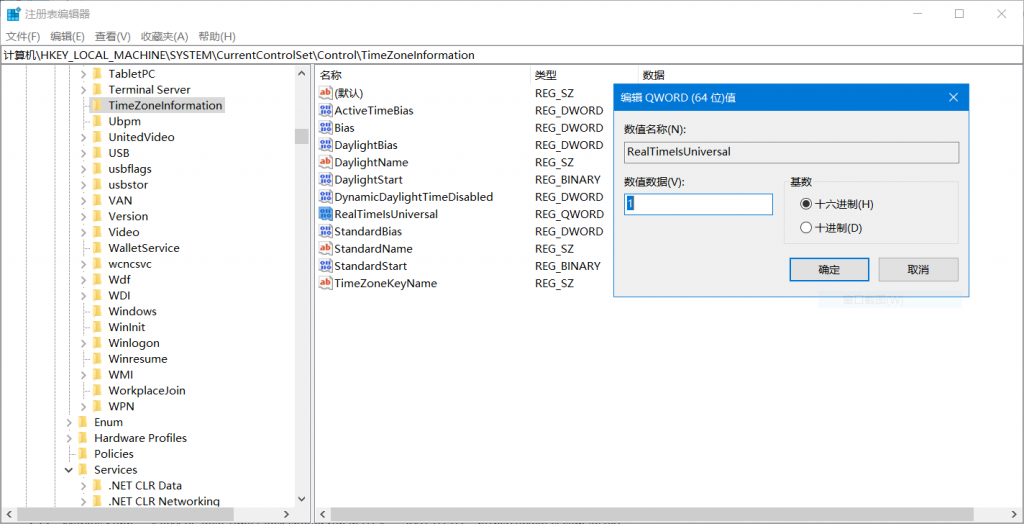Click the 数值数据(V) input field
This screenshot has width=1024, height=524.
698,205
